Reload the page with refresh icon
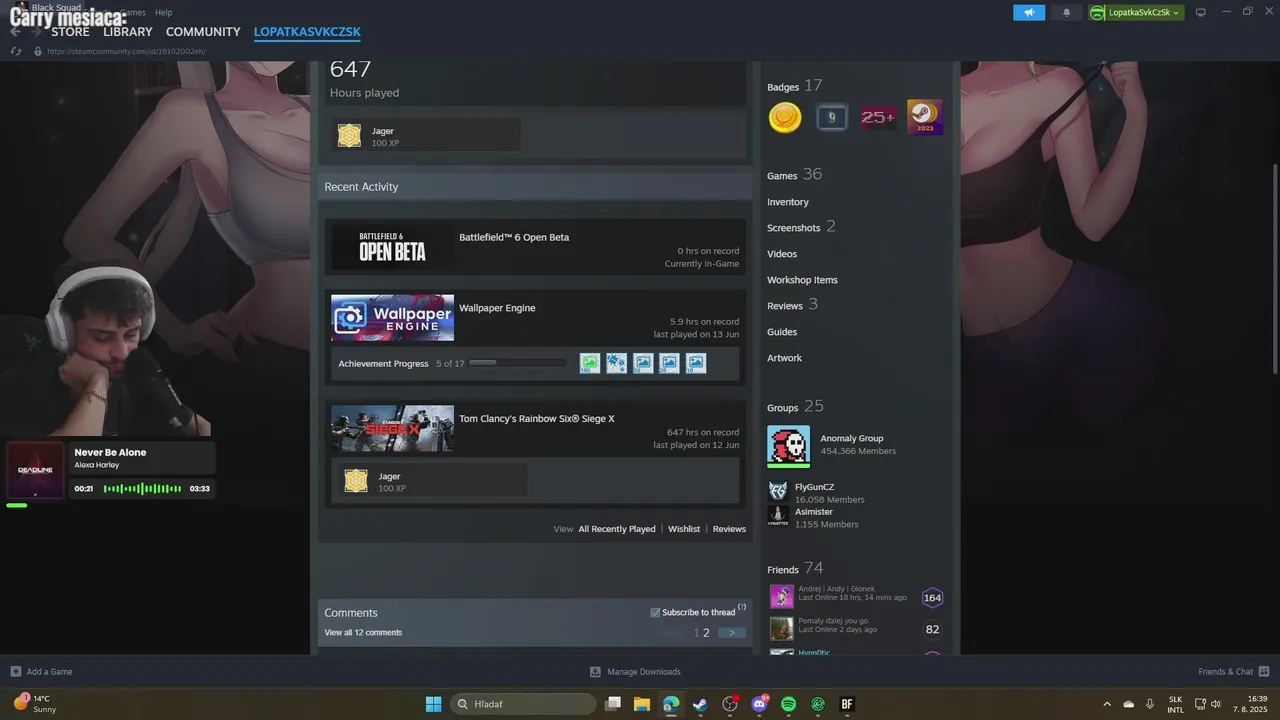 [x=16, y=51]
